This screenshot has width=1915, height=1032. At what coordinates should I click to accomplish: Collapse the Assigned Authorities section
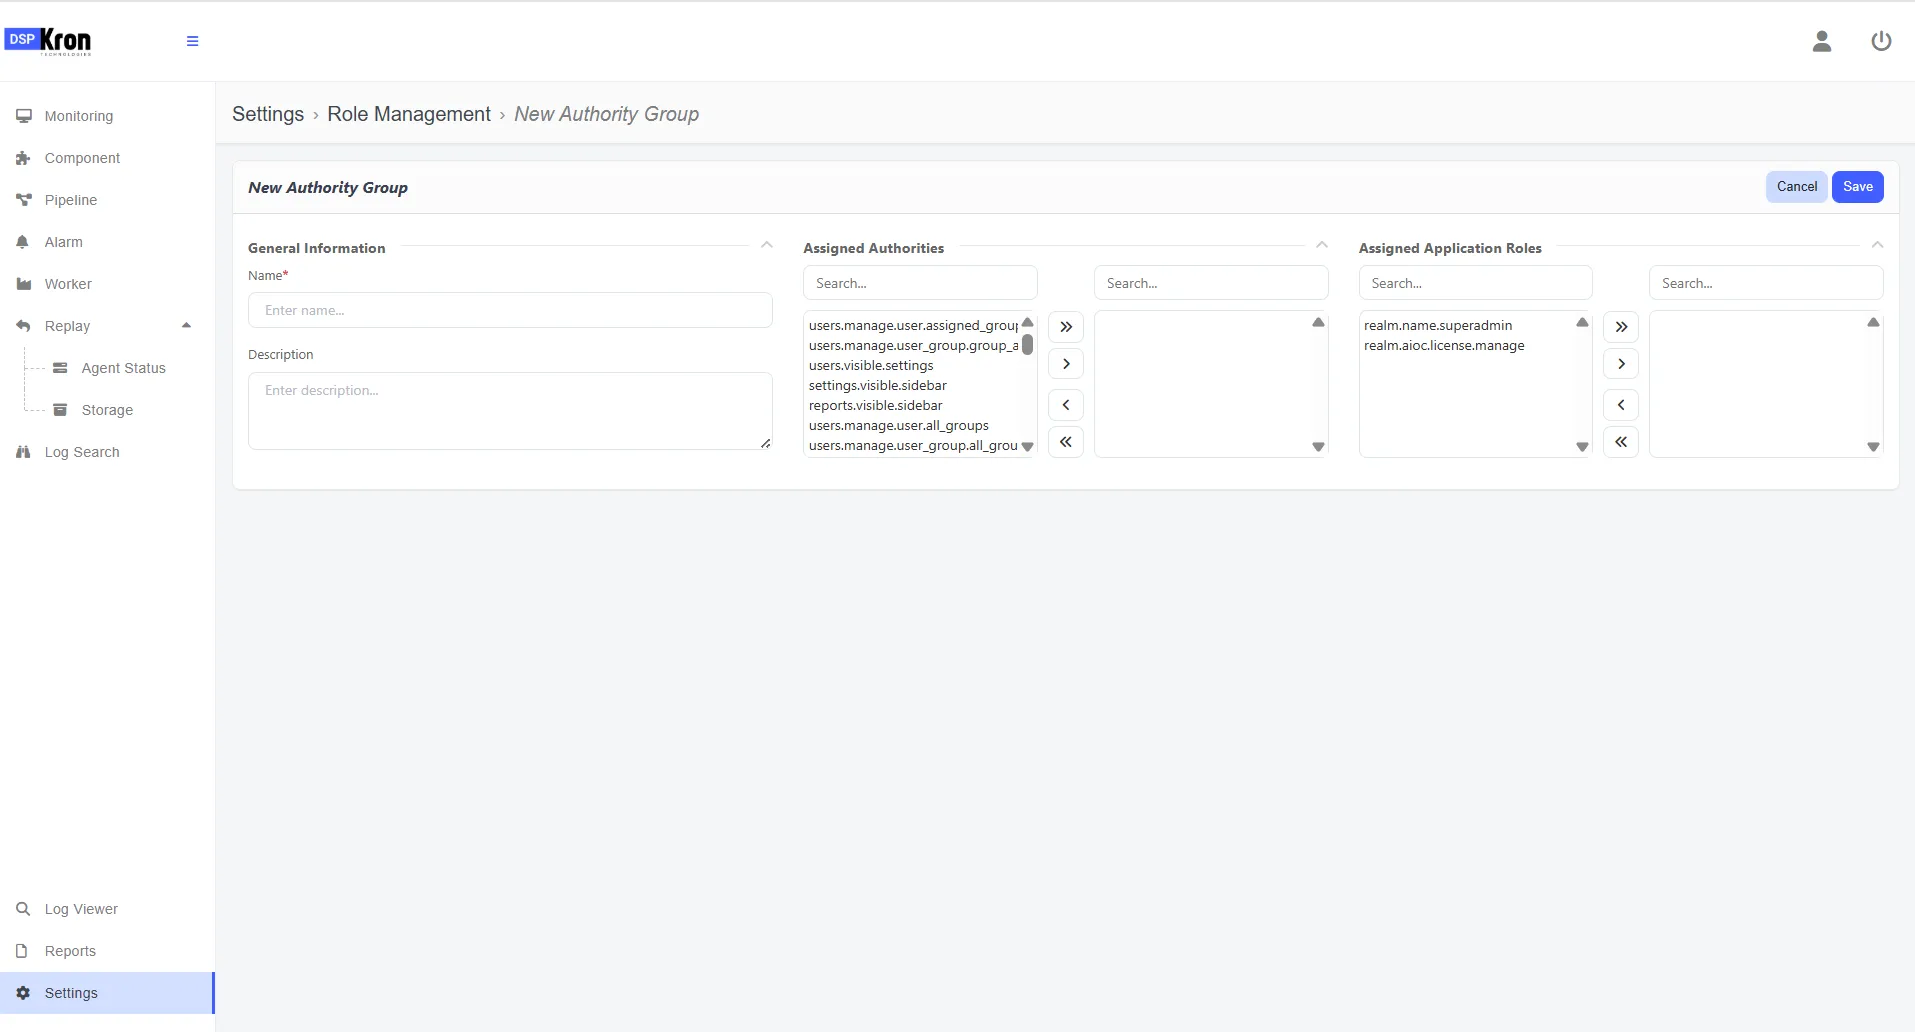tap(1322, 245)
